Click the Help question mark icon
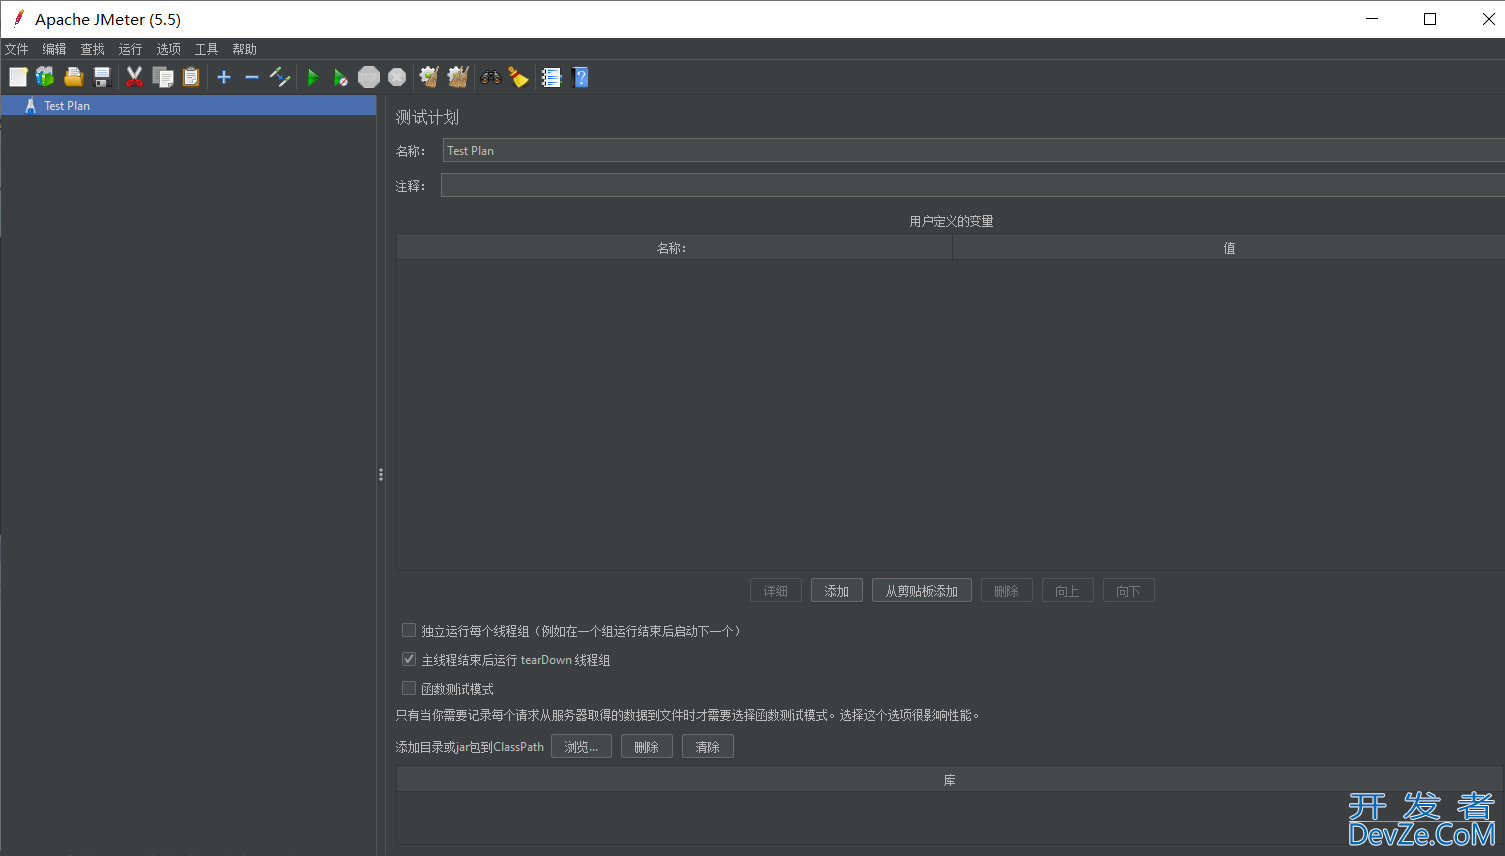Image resolution: width=1505 pixels, height=856 pixels. tap(580, 77)
